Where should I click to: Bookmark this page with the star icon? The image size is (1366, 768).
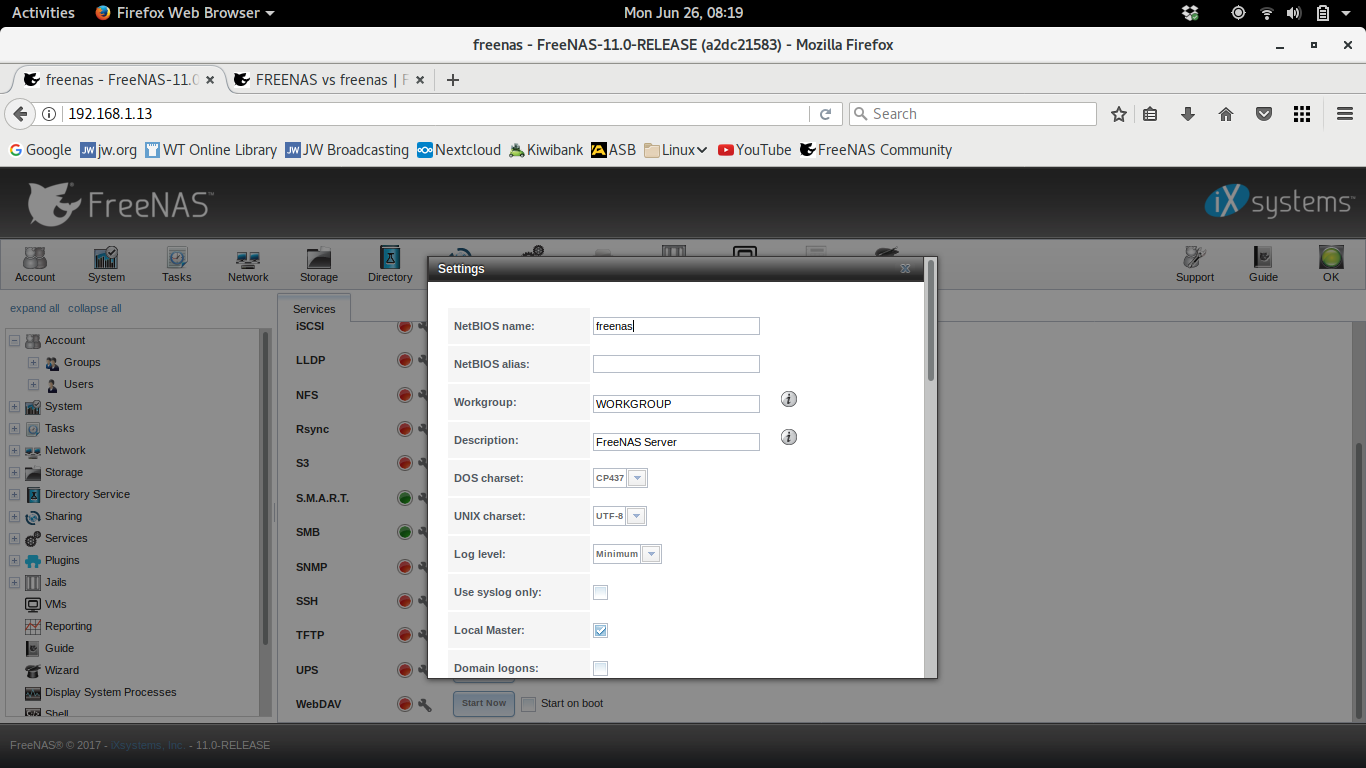point(1119,114)
